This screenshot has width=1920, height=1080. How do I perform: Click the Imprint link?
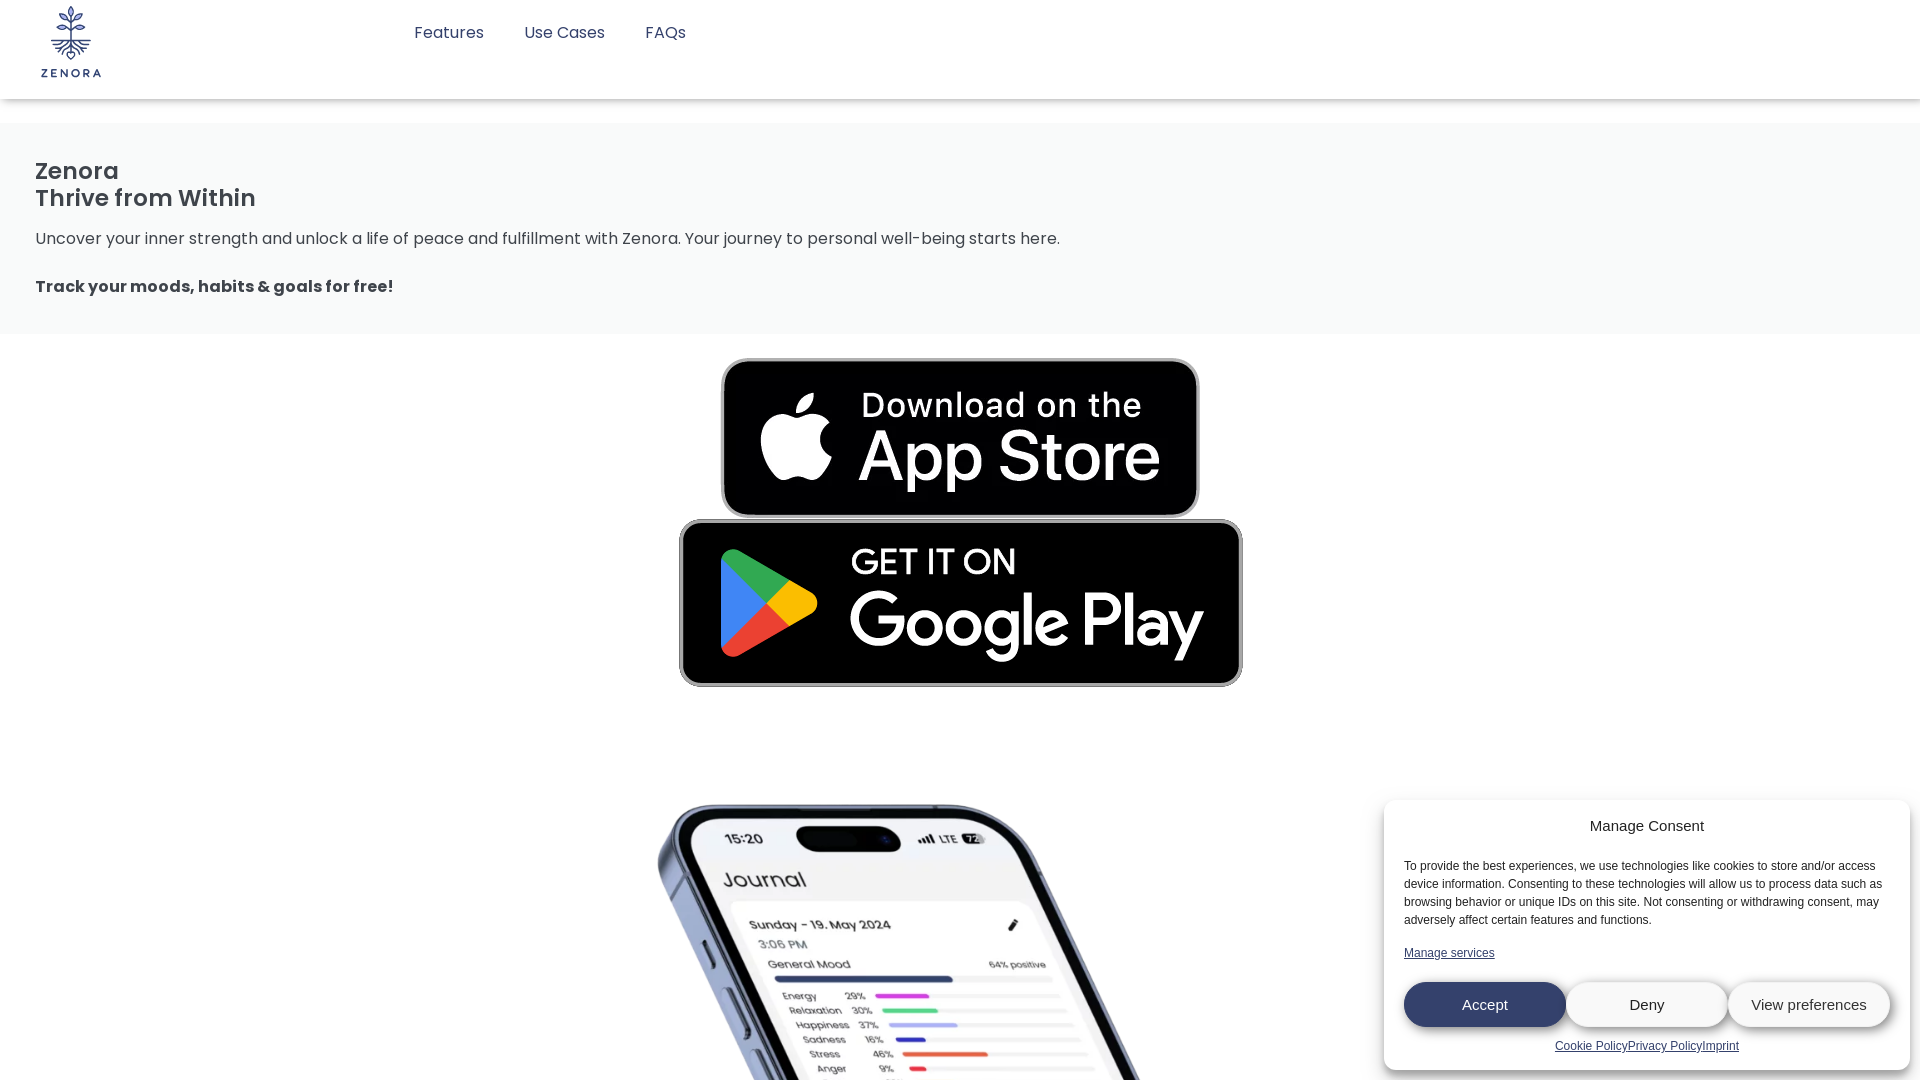point(1720,1046)
